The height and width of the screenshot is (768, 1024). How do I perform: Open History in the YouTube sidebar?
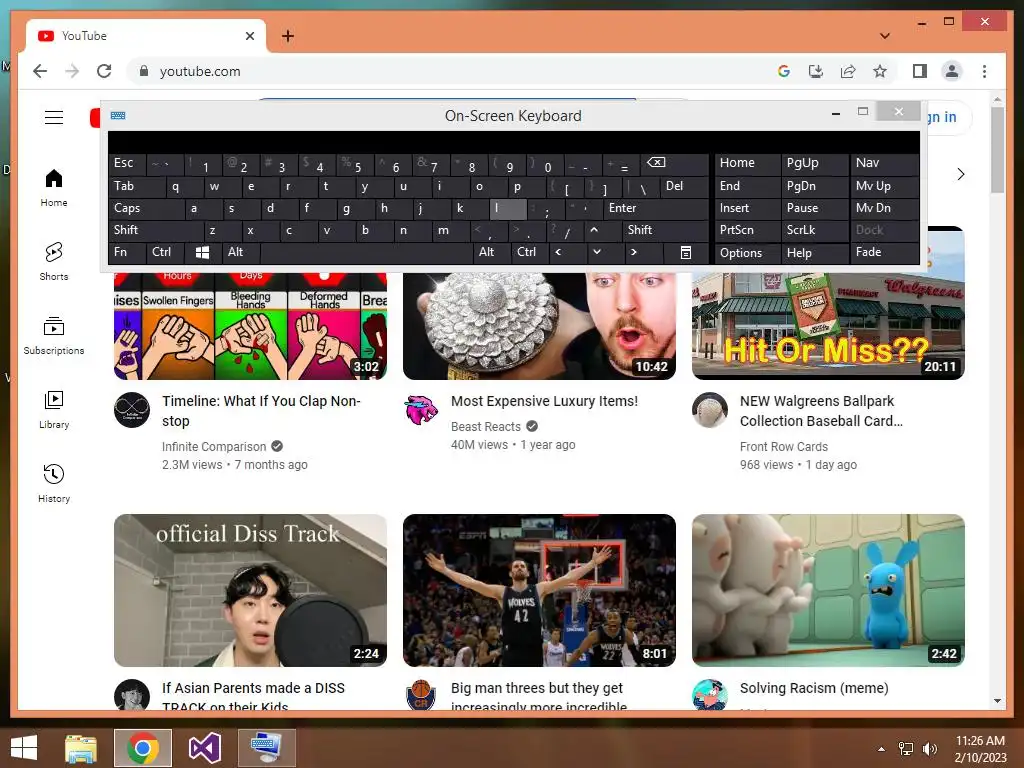pyautogui.click(x=54, y=483)
